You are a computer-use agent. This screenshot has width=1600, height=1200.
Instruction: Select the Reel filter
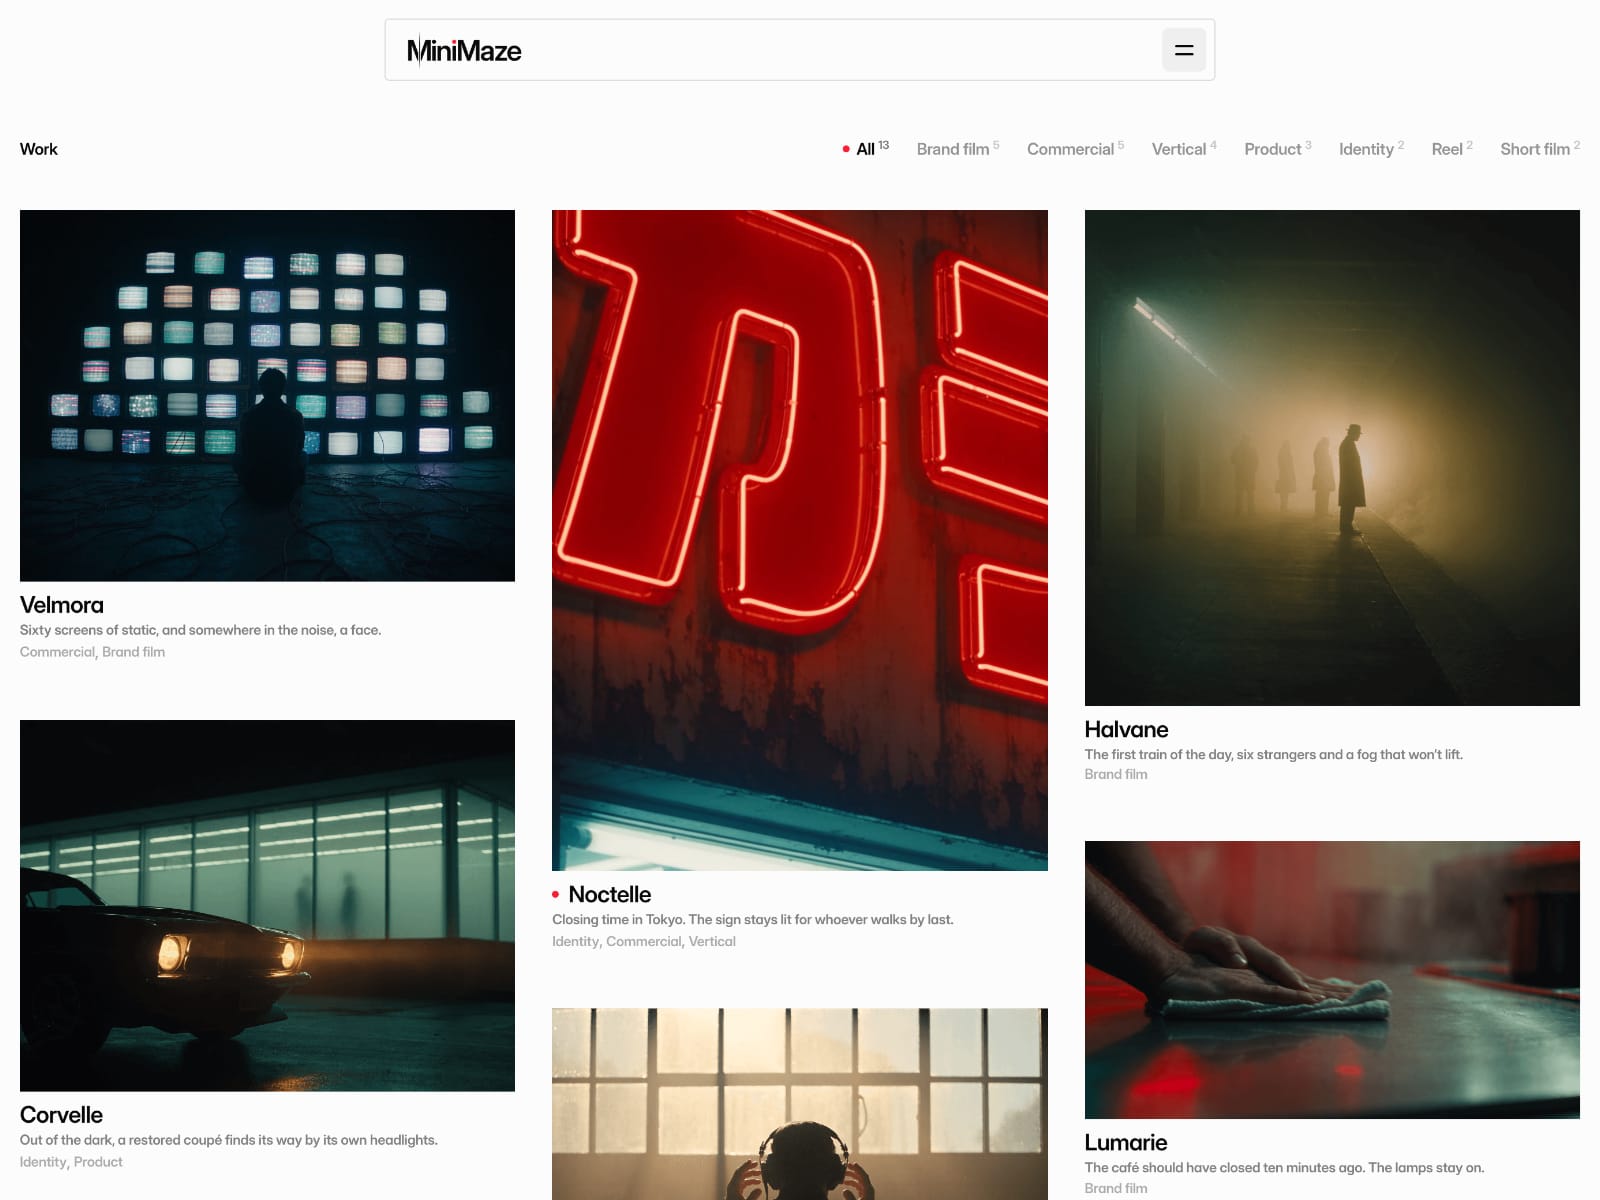coord(1452,149)
